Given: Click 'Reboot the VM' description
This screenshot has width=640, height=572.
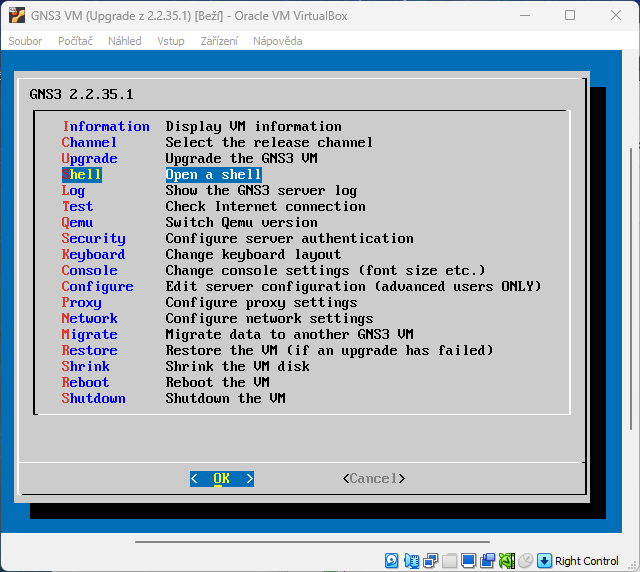Looking at the screenshot, I should [218, 383].
